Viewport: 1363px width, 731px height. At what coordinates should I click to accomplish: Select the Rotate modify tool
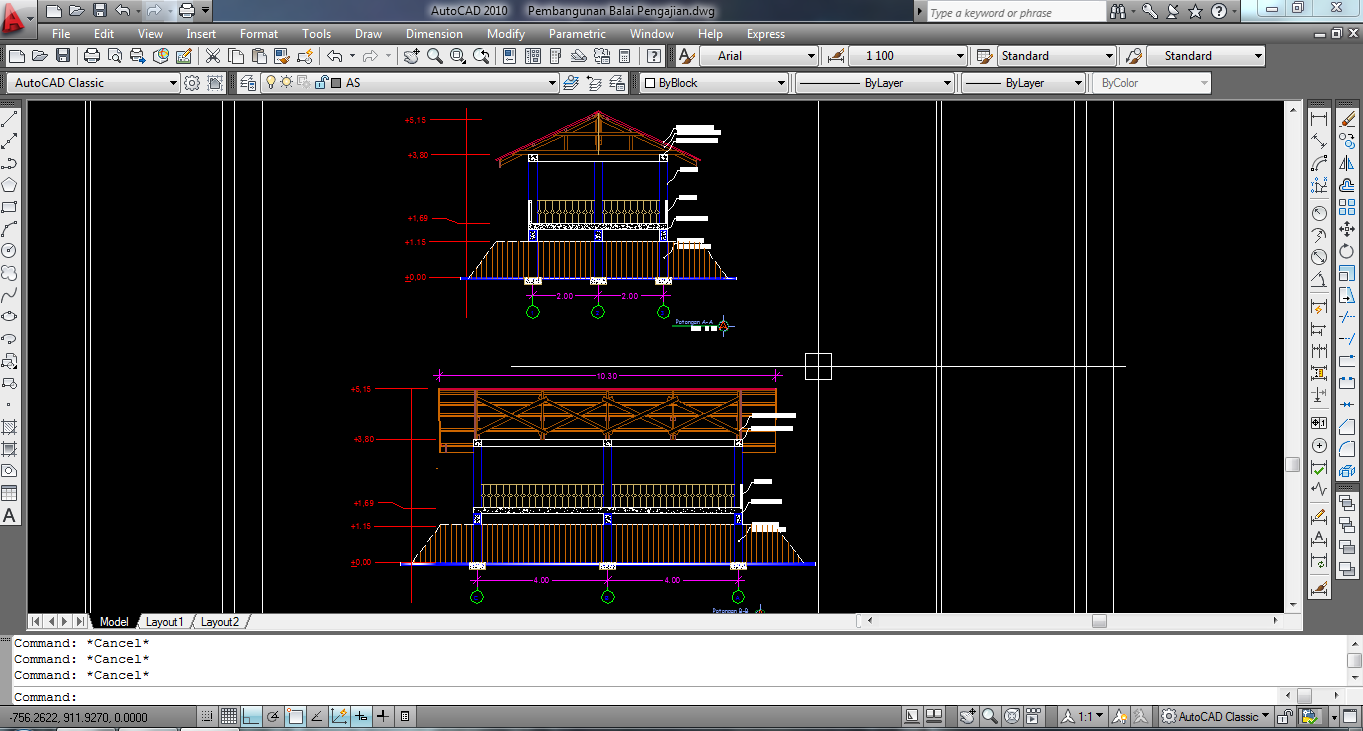1347,252
